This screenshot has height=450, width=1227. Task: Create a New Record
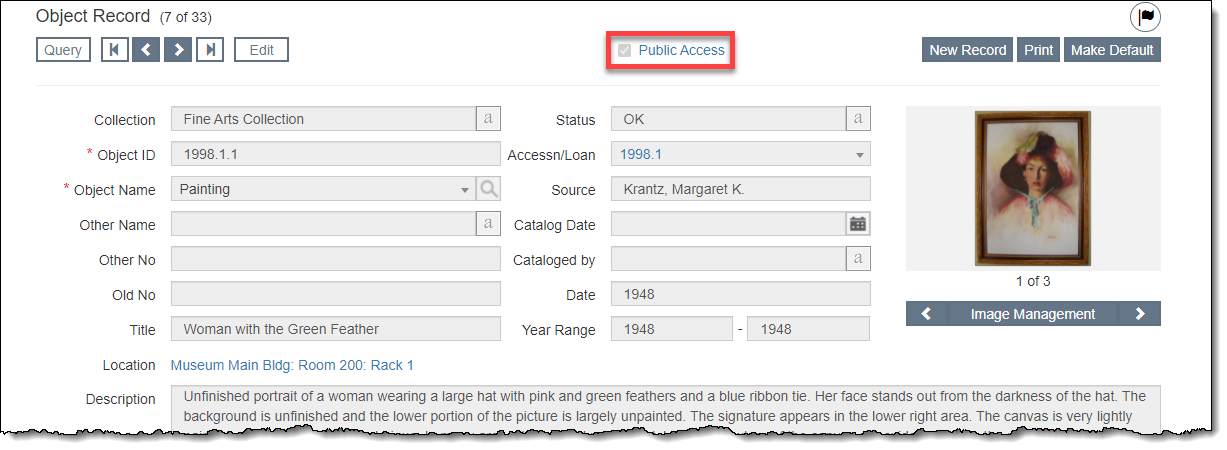967,50
